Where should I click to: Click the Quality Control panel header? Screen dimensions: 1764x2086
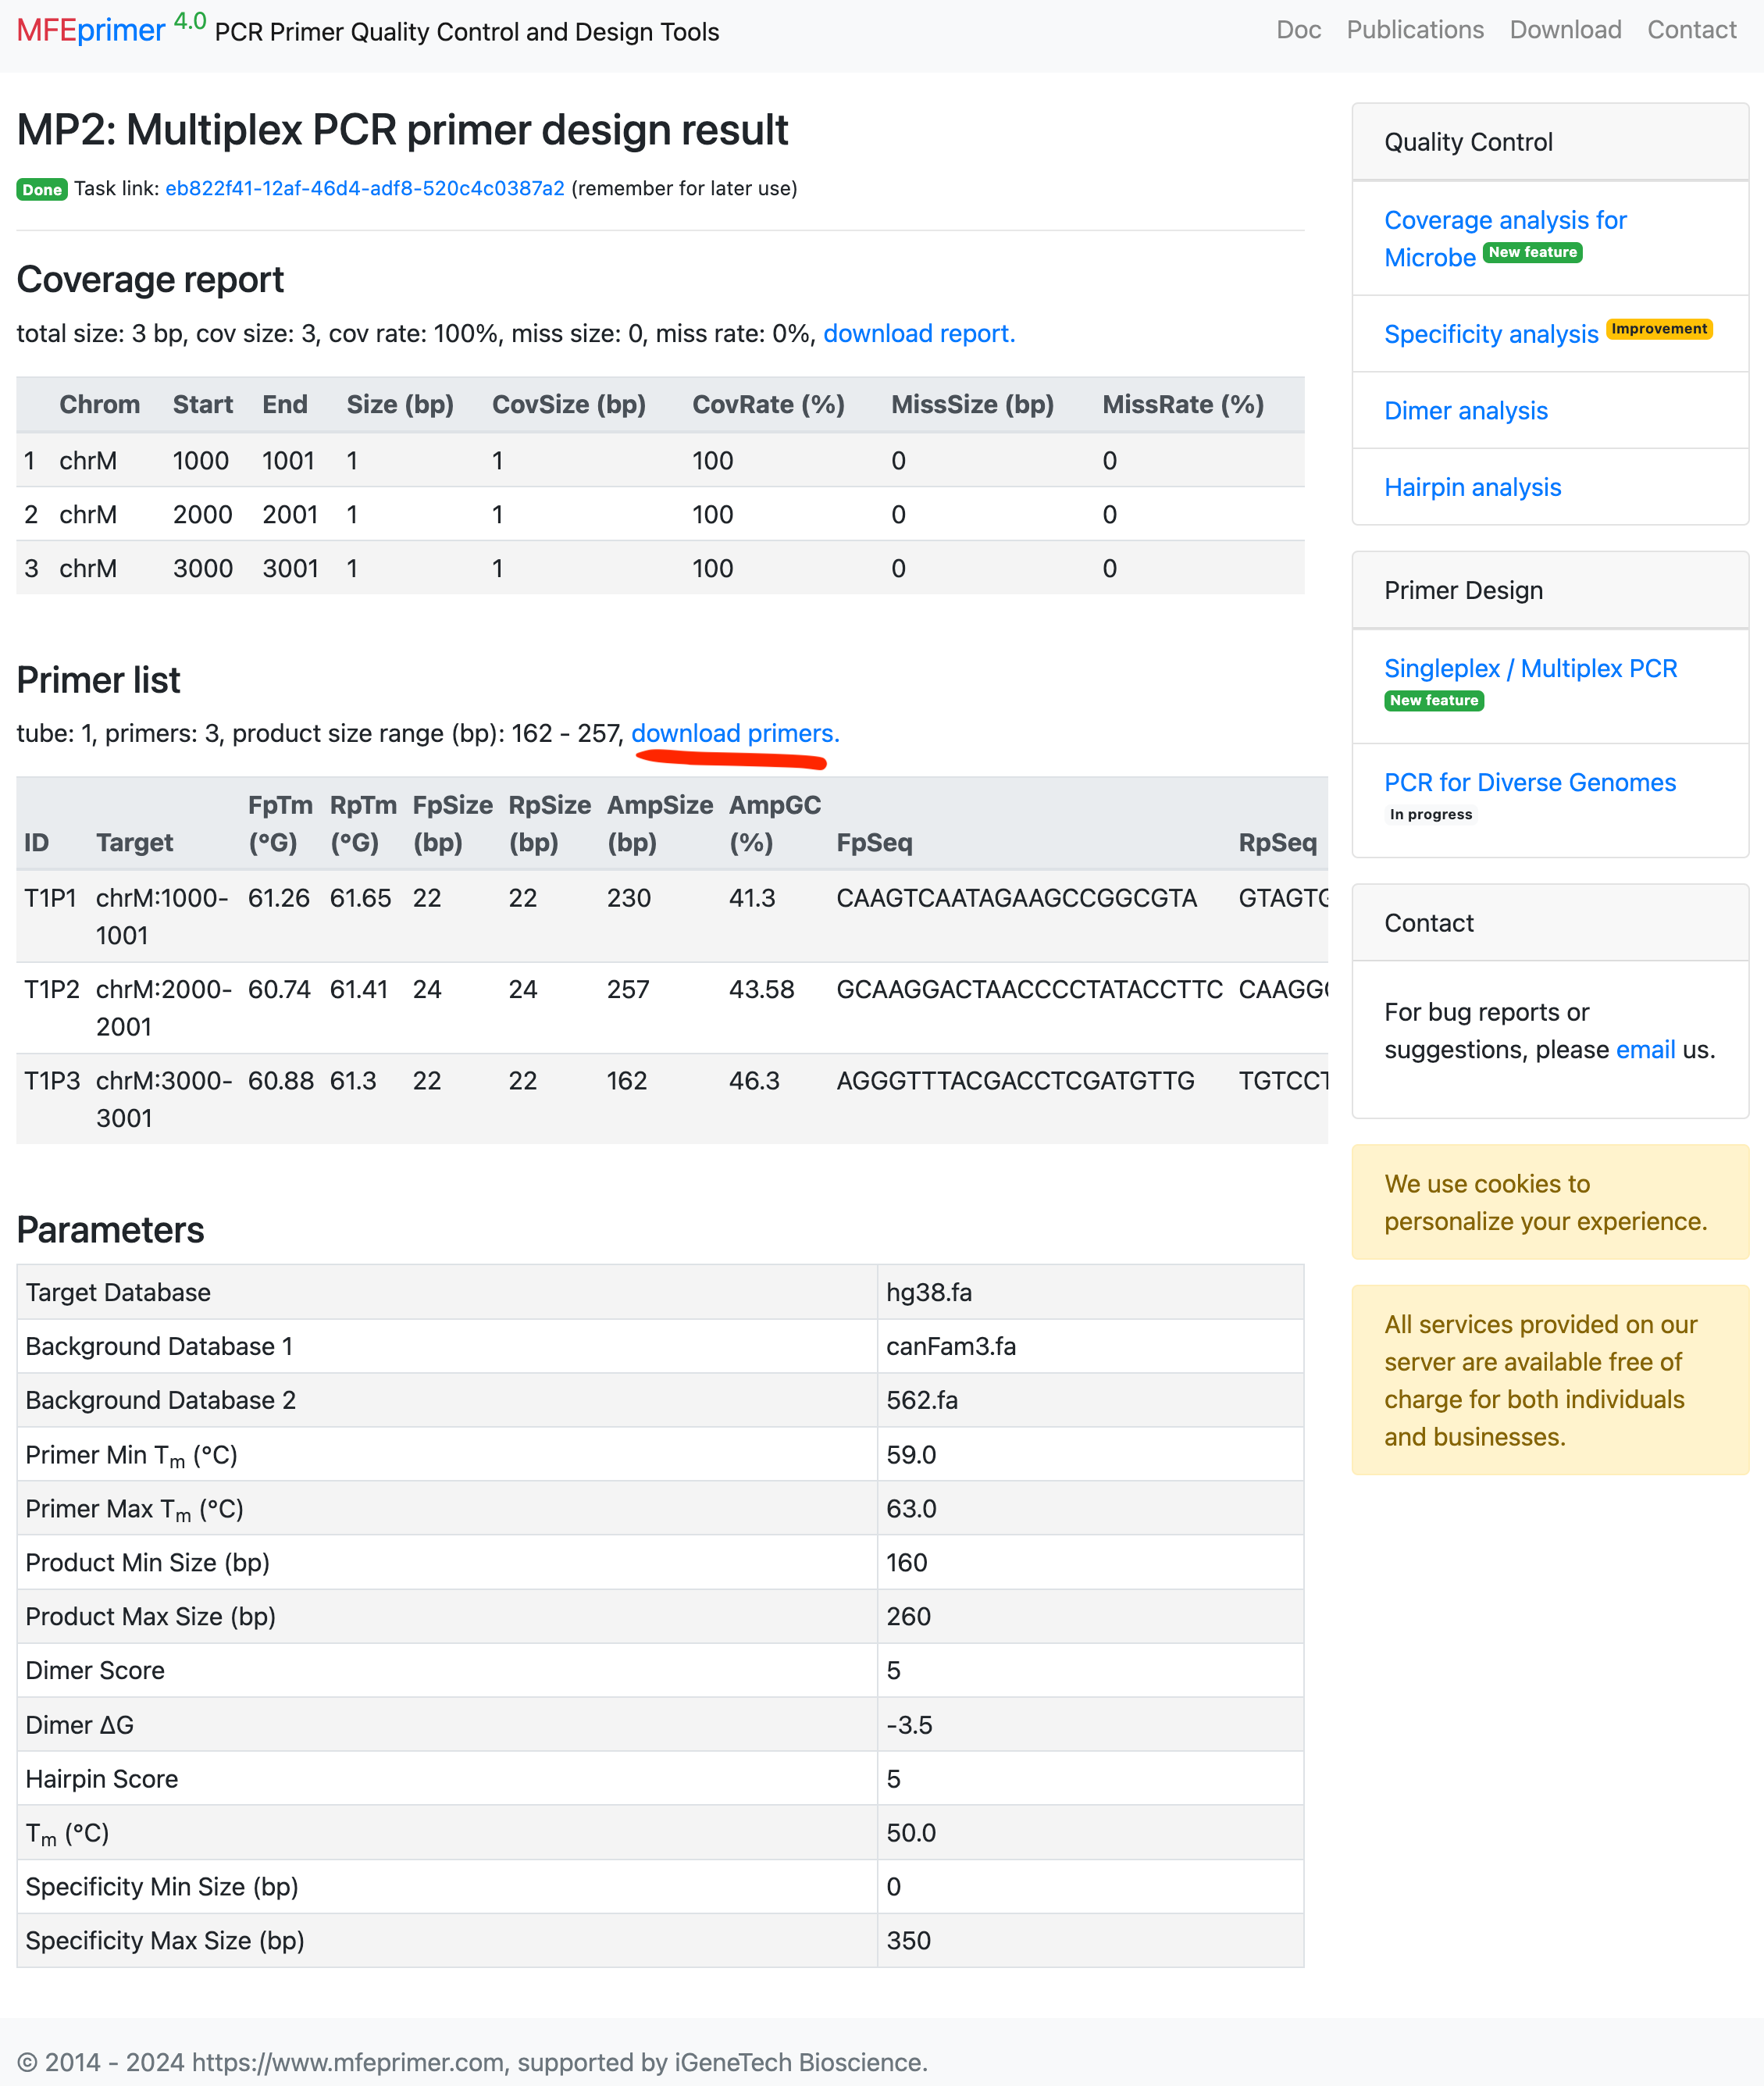point(1549,142)
